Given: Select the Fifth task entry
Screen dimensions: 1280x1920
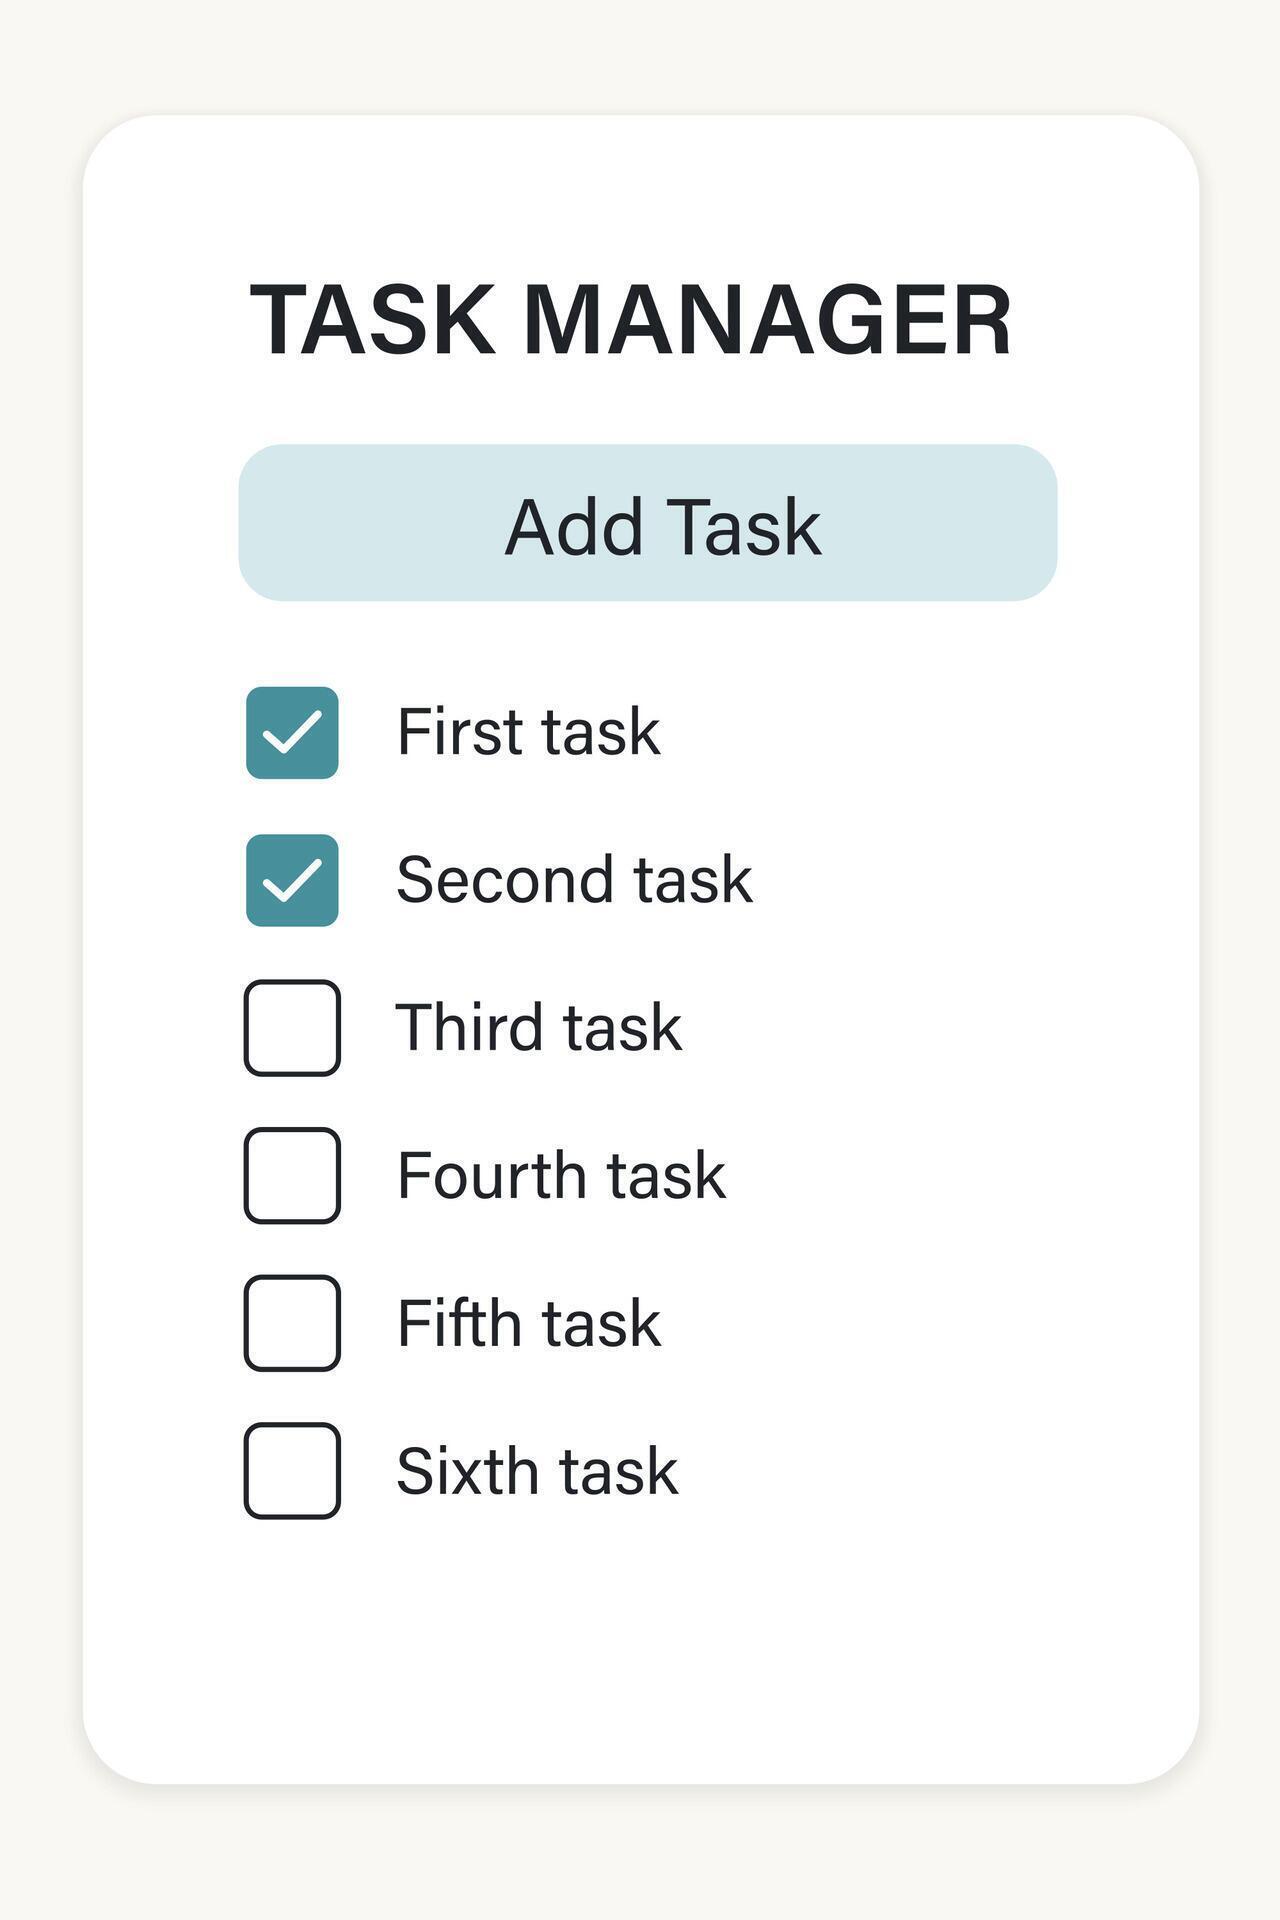Looking at the screenshot, I should coord(528,1320).
